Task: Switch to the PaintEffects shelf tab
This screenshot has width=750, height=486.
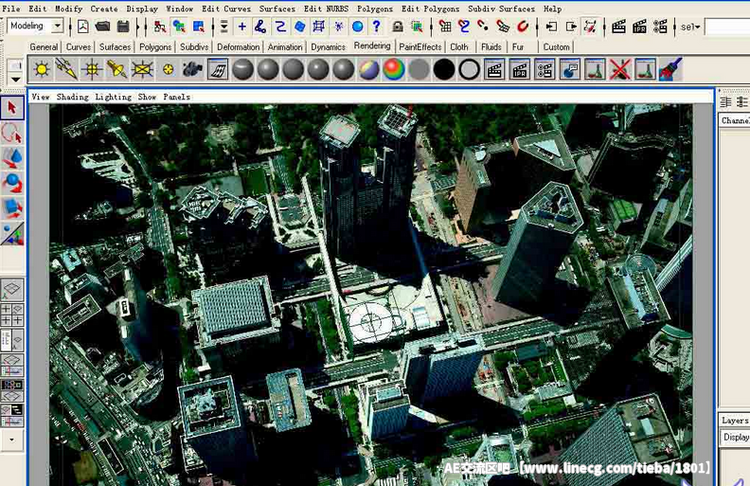Action: pyautogui.click(x=420, y=46)
